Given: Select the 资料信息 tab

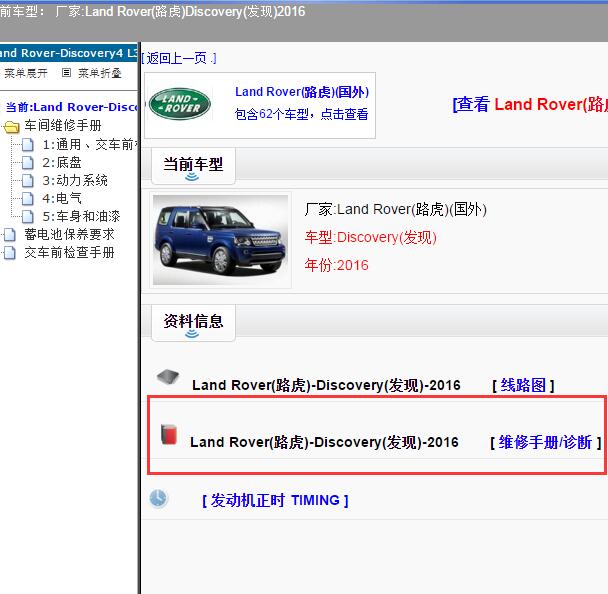Looking at the screenshot, I should [193, 323].
